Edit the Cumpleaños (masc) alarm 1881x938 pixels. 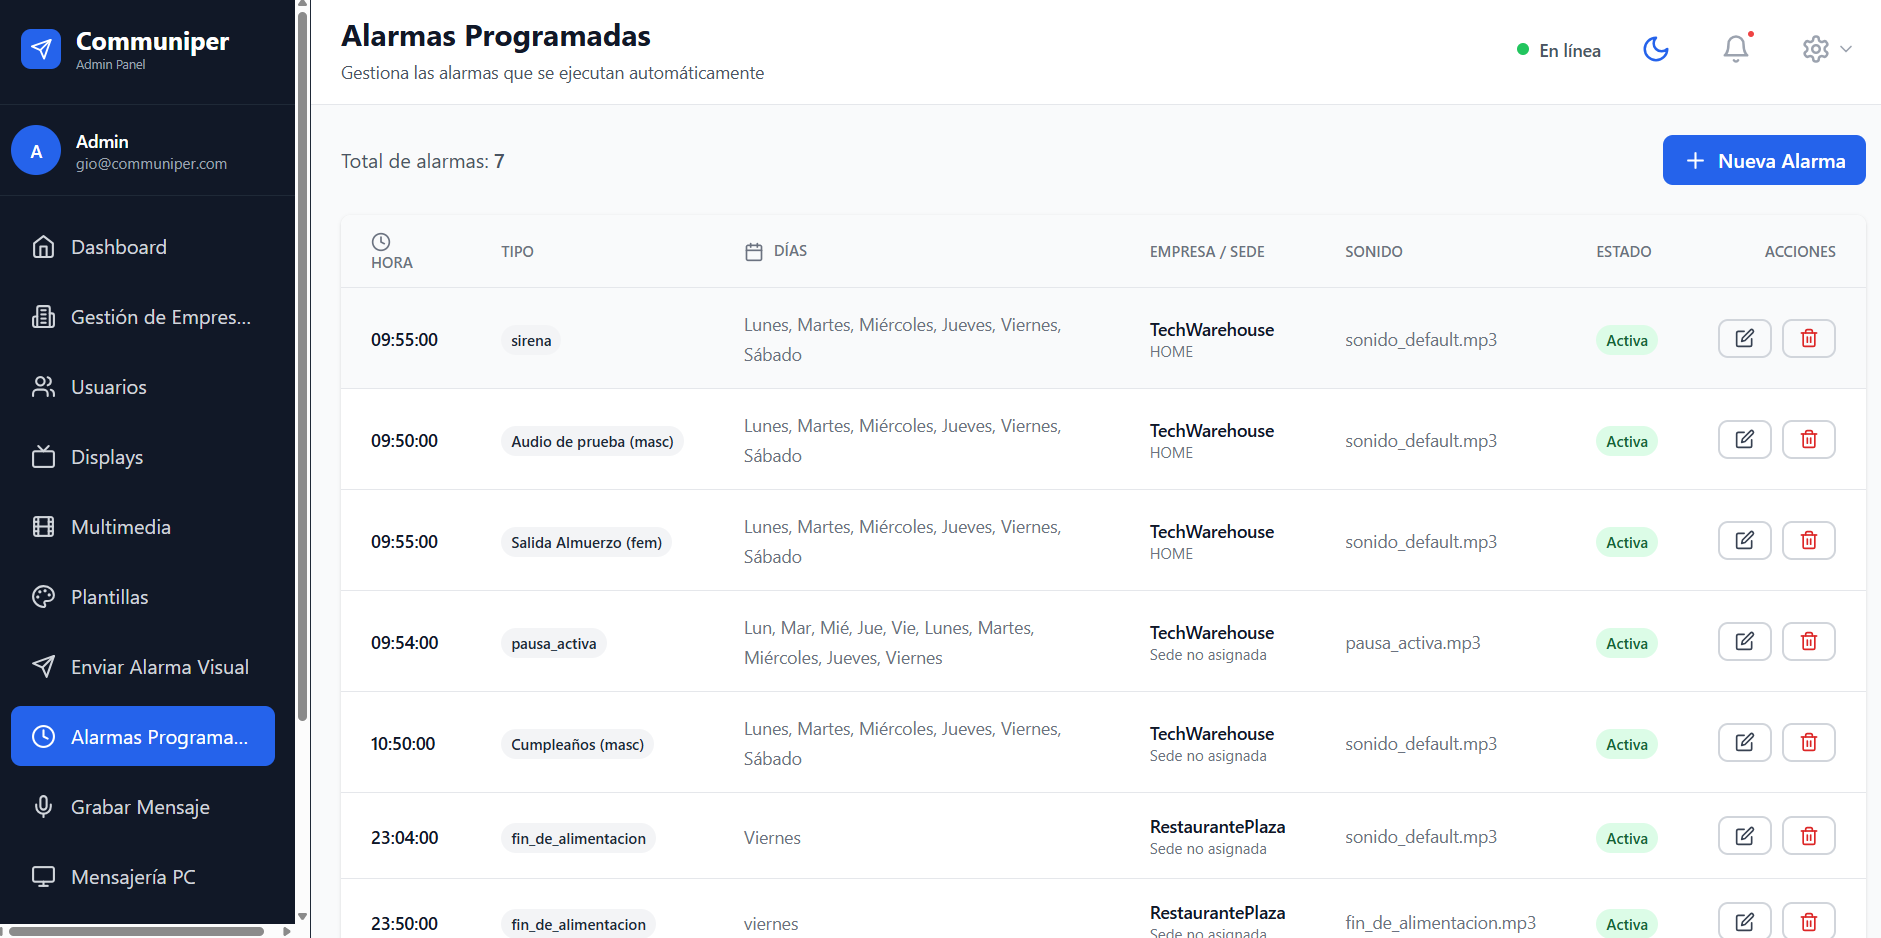pos(1744,743)
